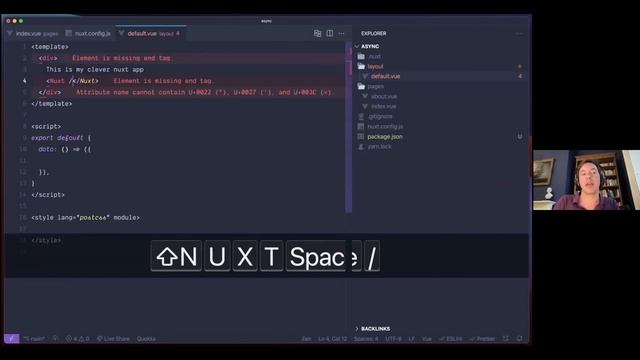This screenshot has height=360, width=640.
Task: Click the style lang="postcss" module line
Action: click(86, 218)
